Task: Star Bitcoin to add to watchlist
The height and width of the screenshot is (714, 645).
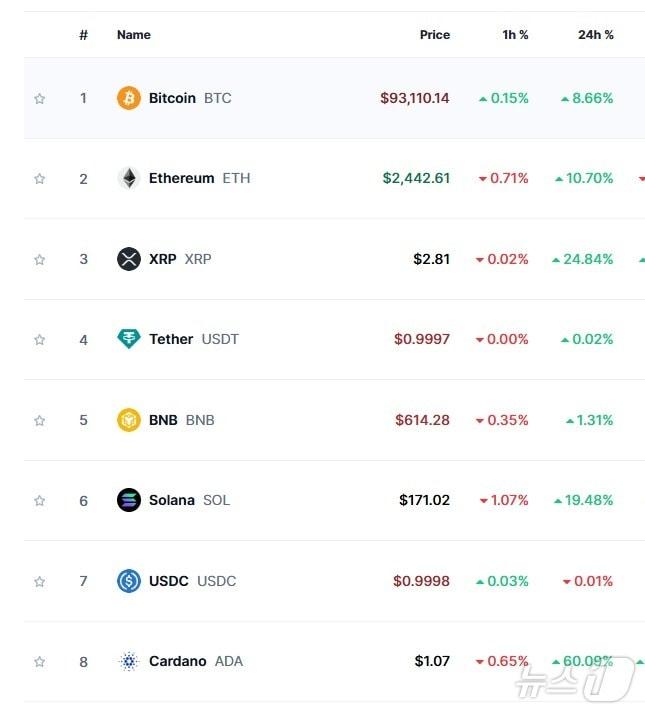Action: (40, 99)
